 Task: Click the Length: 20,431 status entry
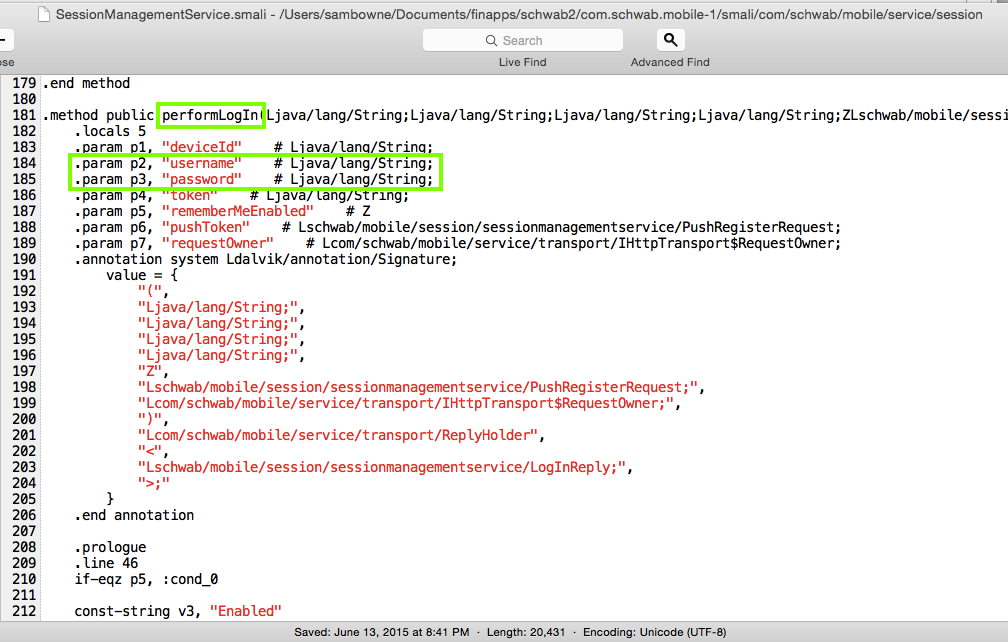tap(526, 632)
